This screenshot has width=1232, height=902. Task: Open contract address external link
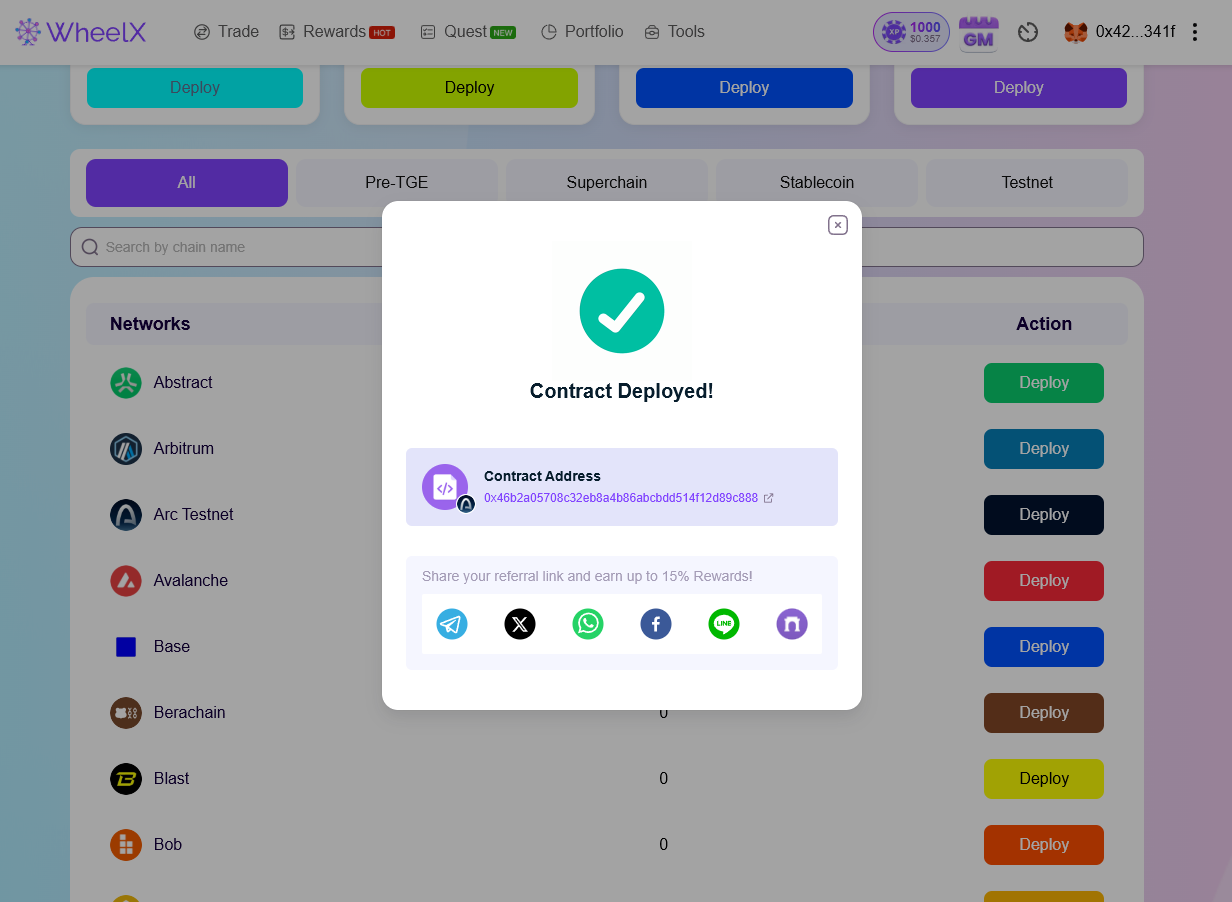pos(768,498)
